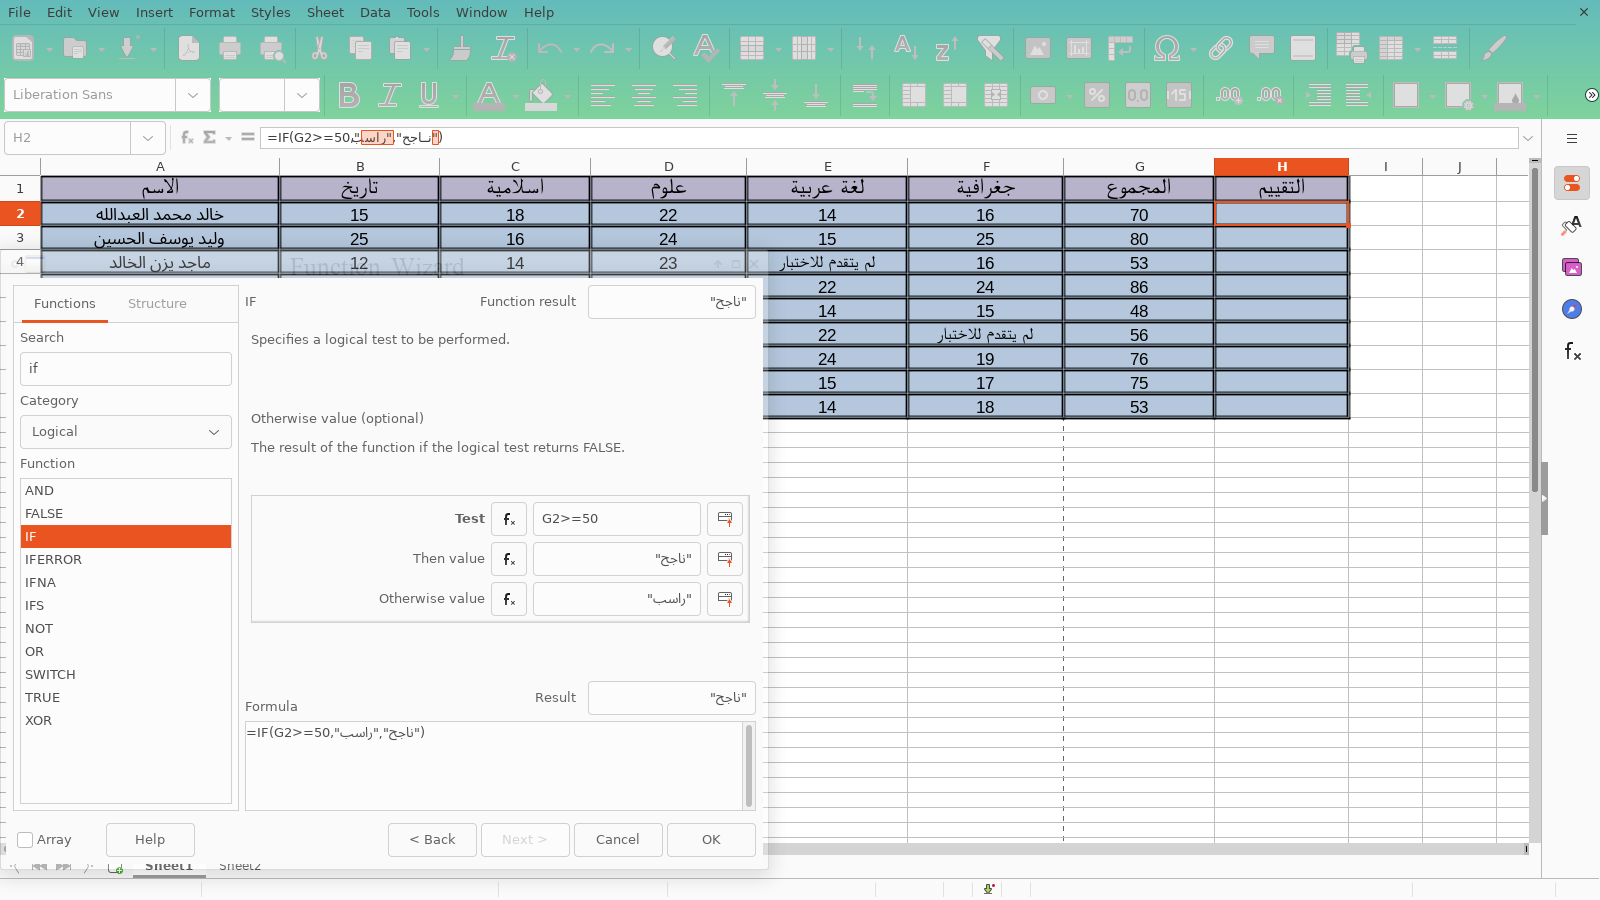Image resolution: width=1600 pixels, height=900 pixels.
Task: Open the font name dropdown list
Action: (x=192, y=95)
